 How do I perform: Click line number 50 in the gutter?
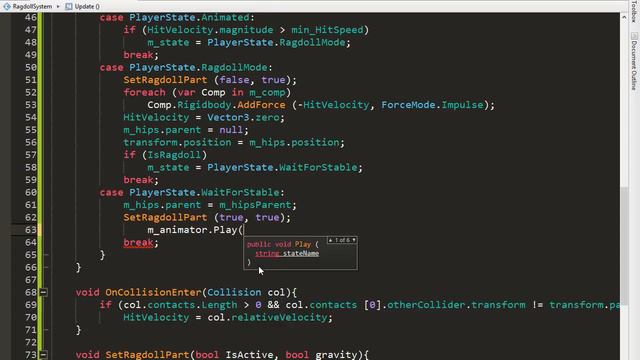pos(31,67)
